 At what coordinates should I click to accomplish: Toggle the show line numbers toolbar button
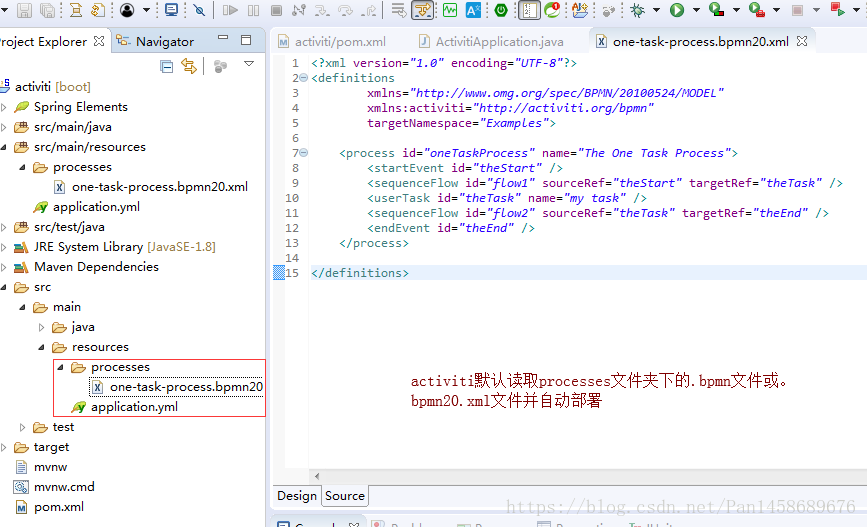pos(529,10)
